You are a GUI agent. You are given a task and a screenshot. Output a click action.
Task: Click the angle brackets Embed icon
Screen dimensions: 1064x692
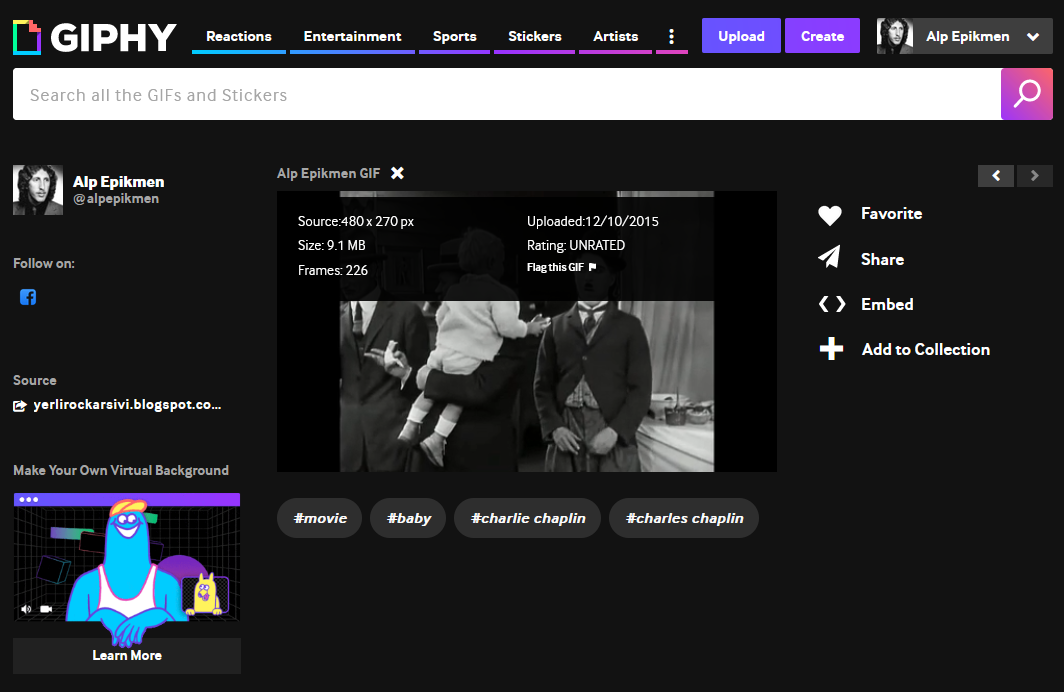831,304
